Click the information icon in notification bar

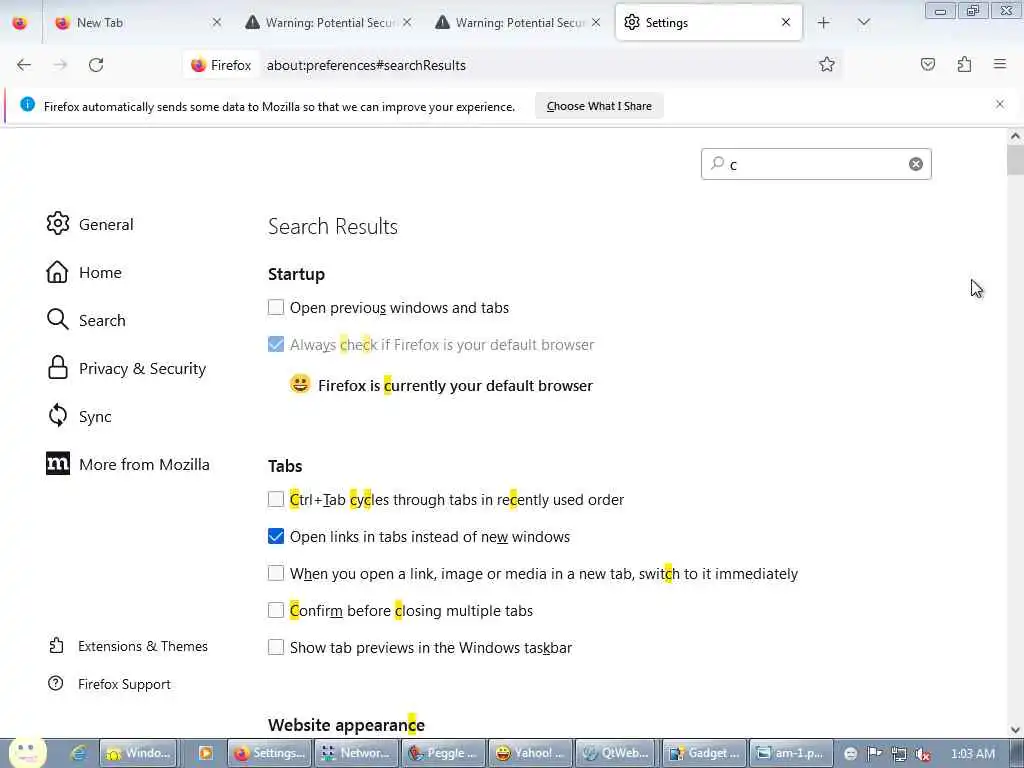coord(27,104)
